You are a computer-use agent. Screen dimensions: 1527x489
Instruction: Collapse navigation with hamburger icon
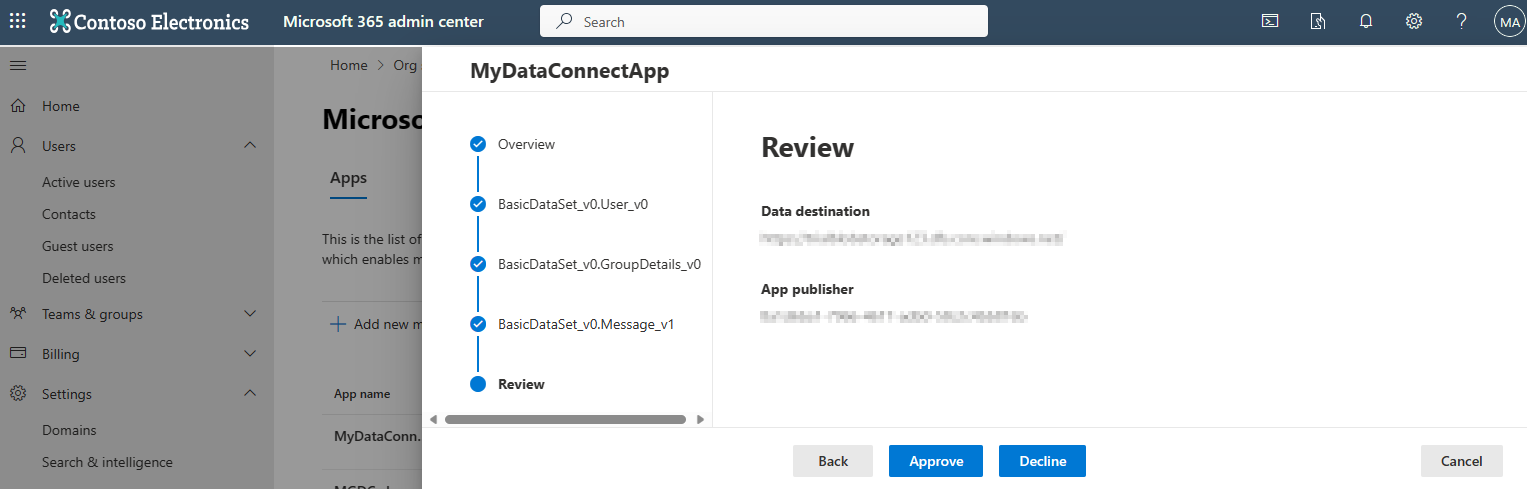point(18,65)
